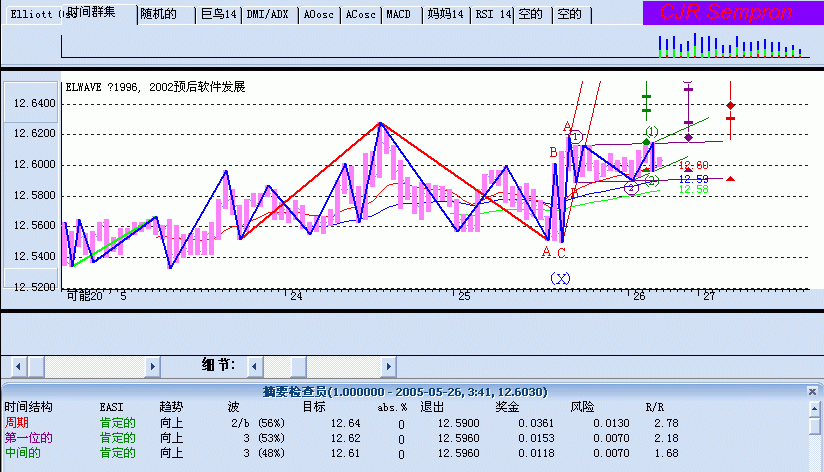Click the 退出 column header
The image size is (824, 472).
pyautogui.click(x=432, y=407)
